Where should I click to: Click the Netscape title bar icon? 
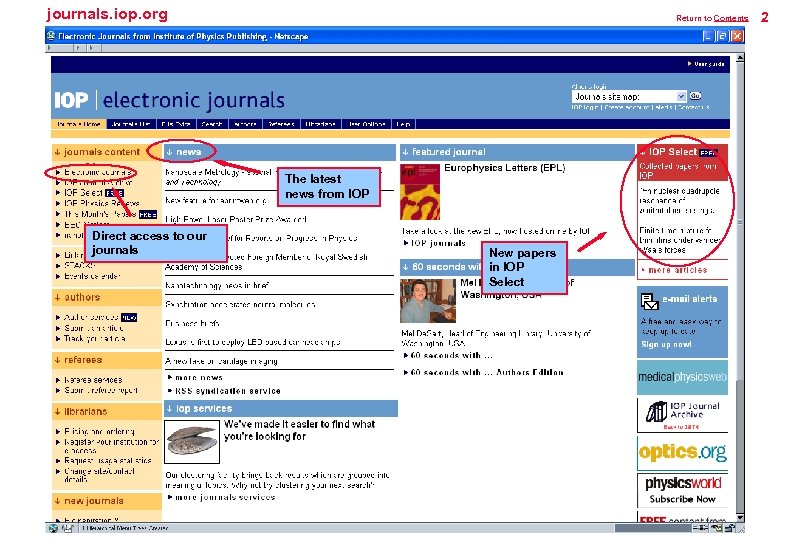pos(51,36)
